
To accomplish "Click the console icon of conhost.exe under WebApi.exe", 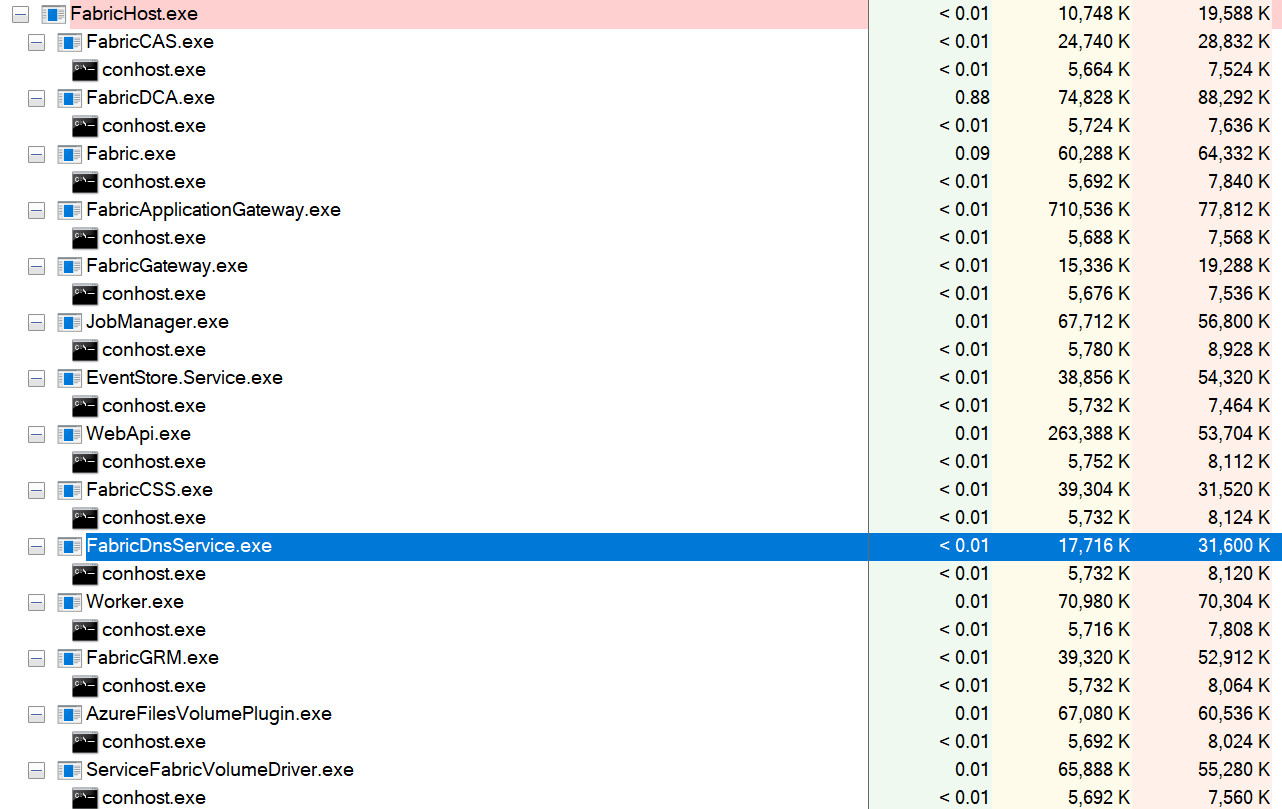I will [85, 462].
